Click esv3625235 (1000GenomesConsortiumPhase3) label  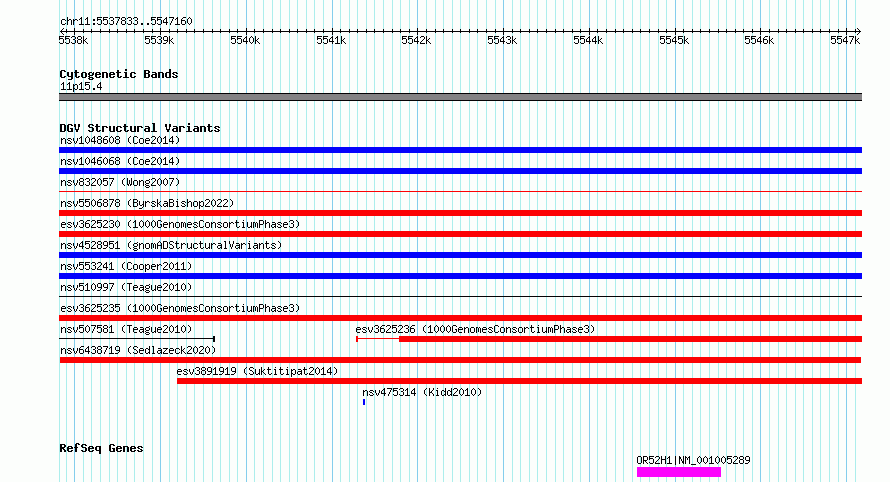click(x=180, y=308)
